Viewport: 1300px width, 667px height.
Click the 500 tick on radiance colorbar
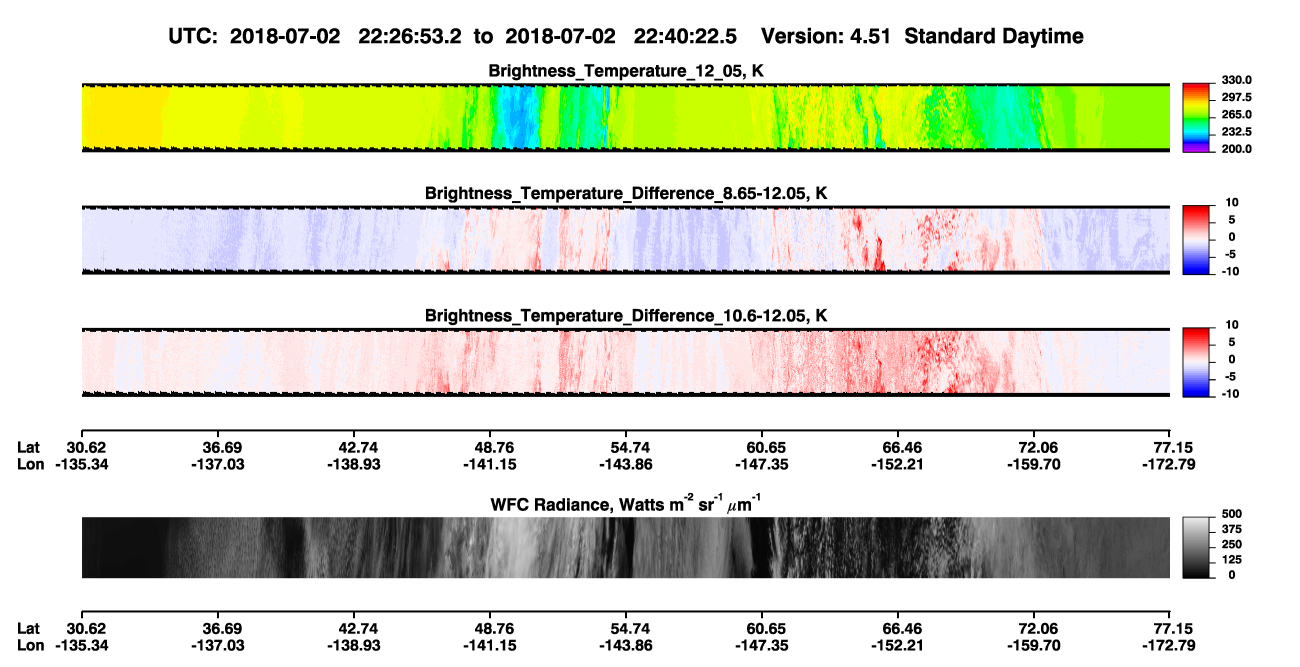1232,514
